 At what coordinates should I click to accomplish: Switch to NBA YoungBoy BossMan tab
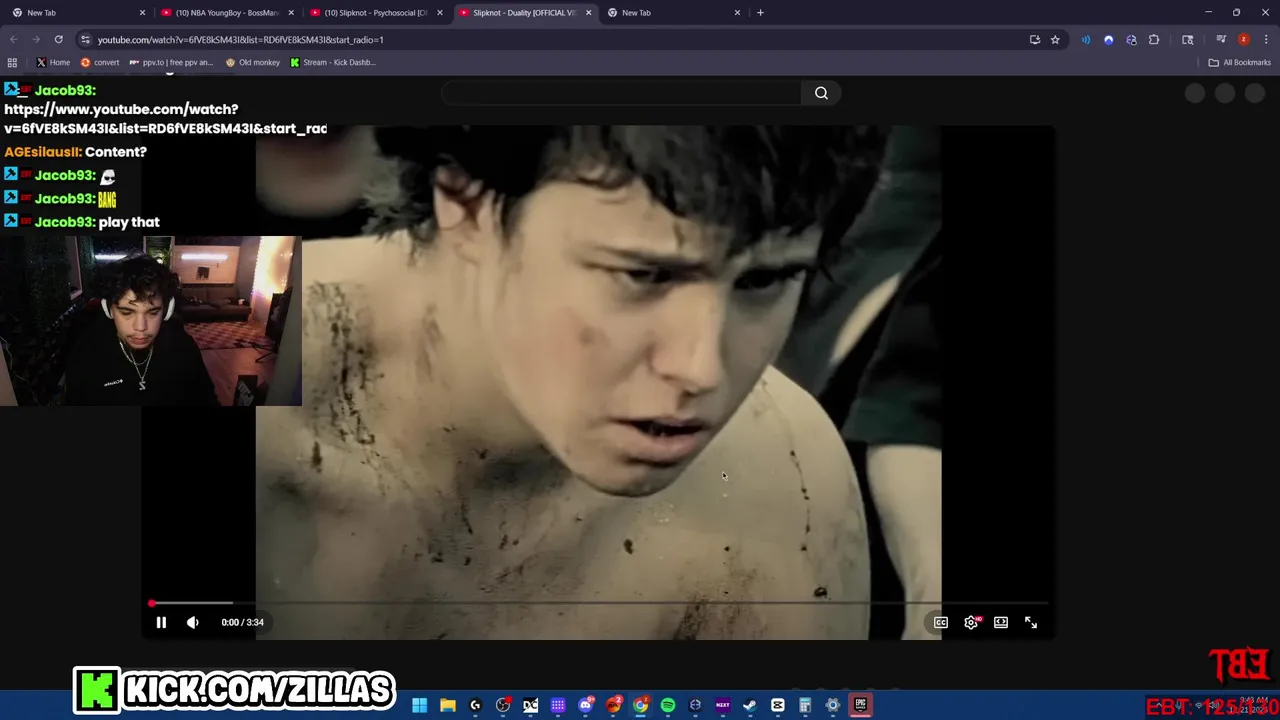(x=226, y=12)
